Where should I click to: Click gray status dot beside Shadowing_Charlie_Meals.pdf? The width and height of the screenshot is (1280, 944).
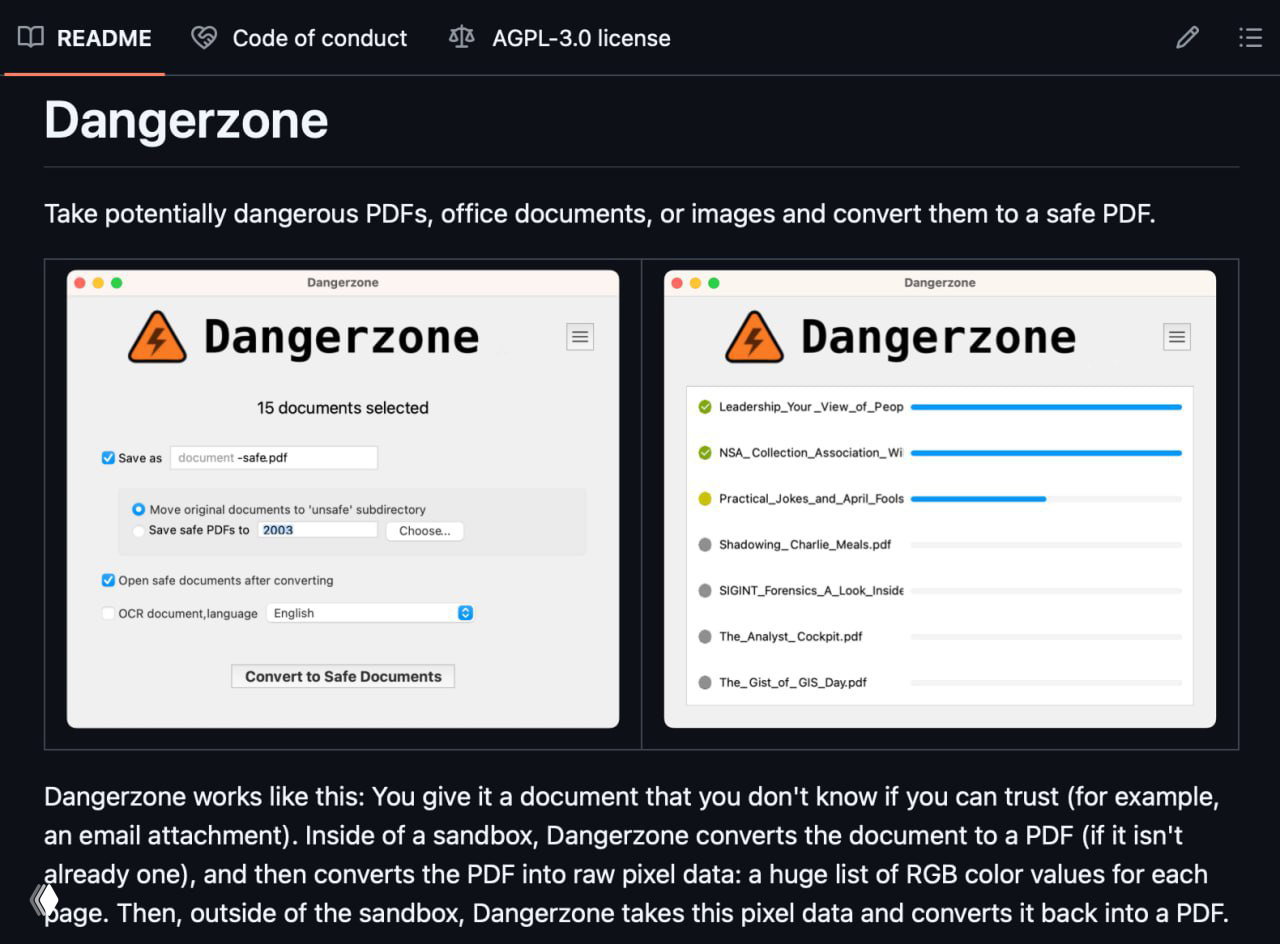click(705, 545)
